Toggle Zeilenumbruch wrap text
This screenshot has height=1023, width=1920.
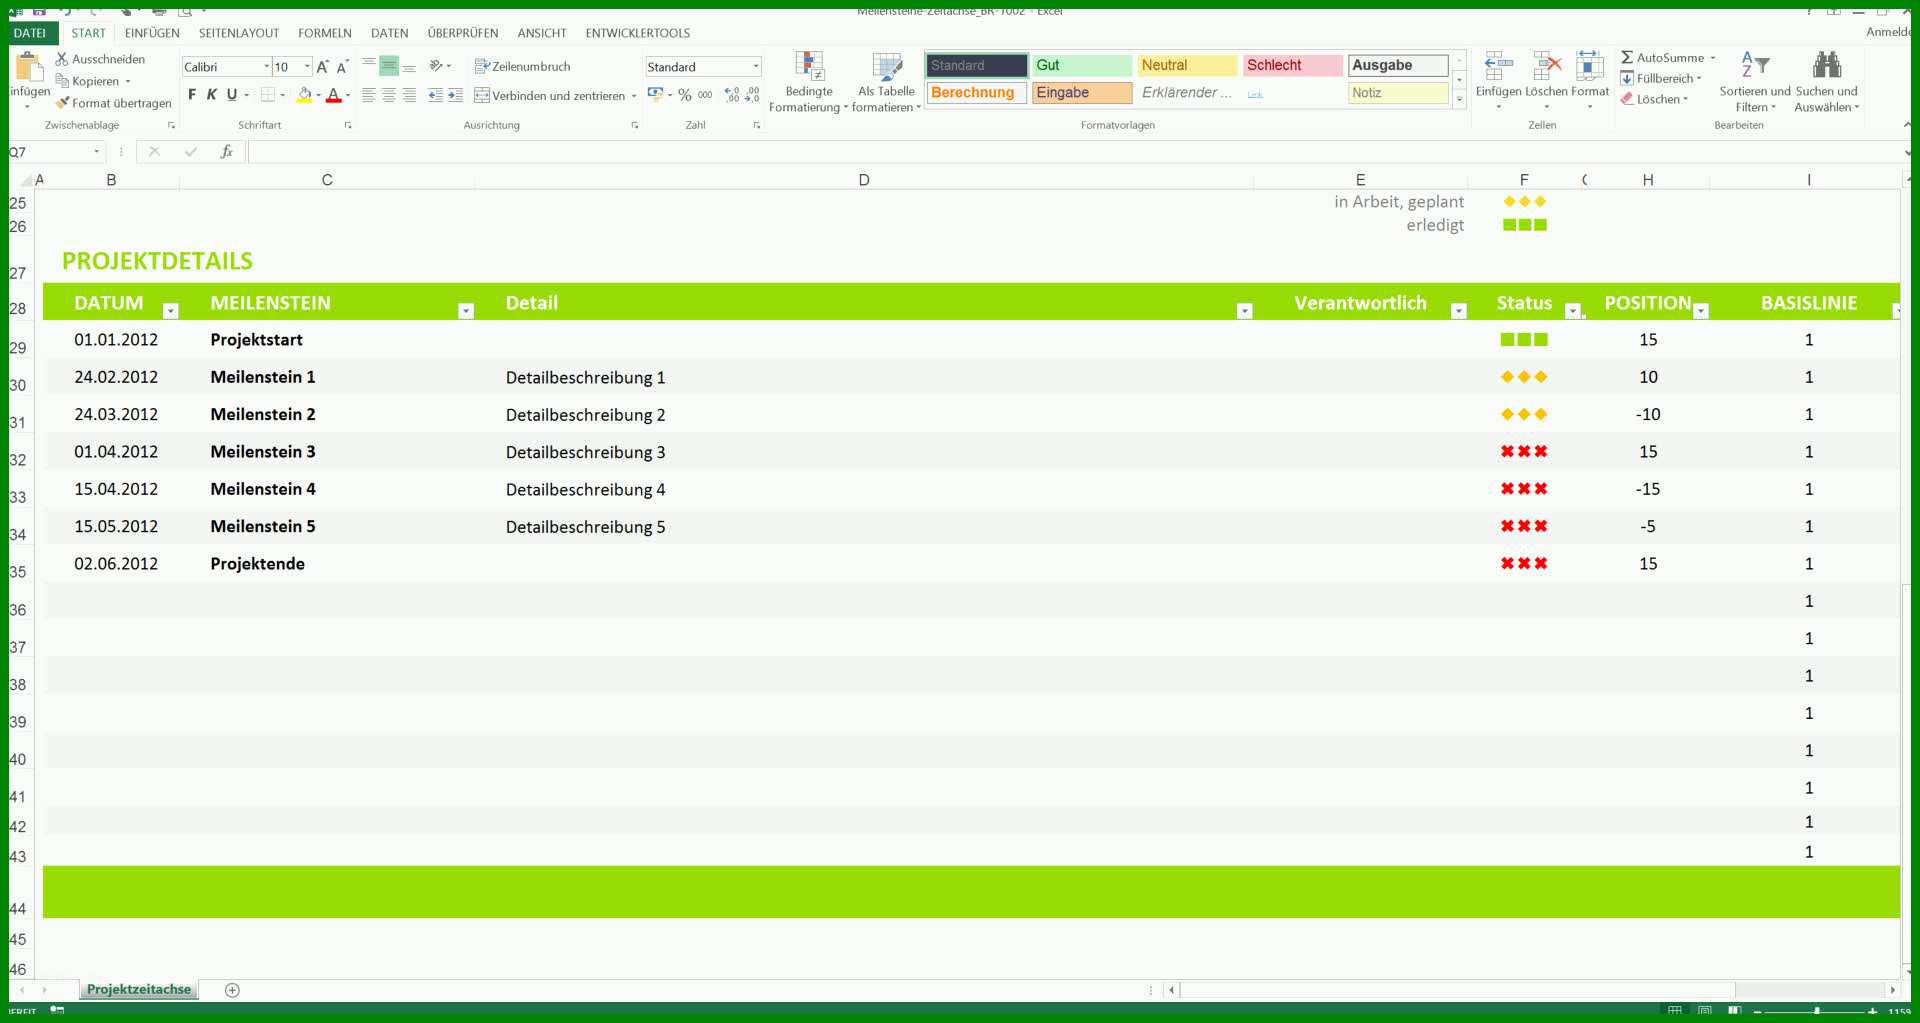click(x=522, y=66)
